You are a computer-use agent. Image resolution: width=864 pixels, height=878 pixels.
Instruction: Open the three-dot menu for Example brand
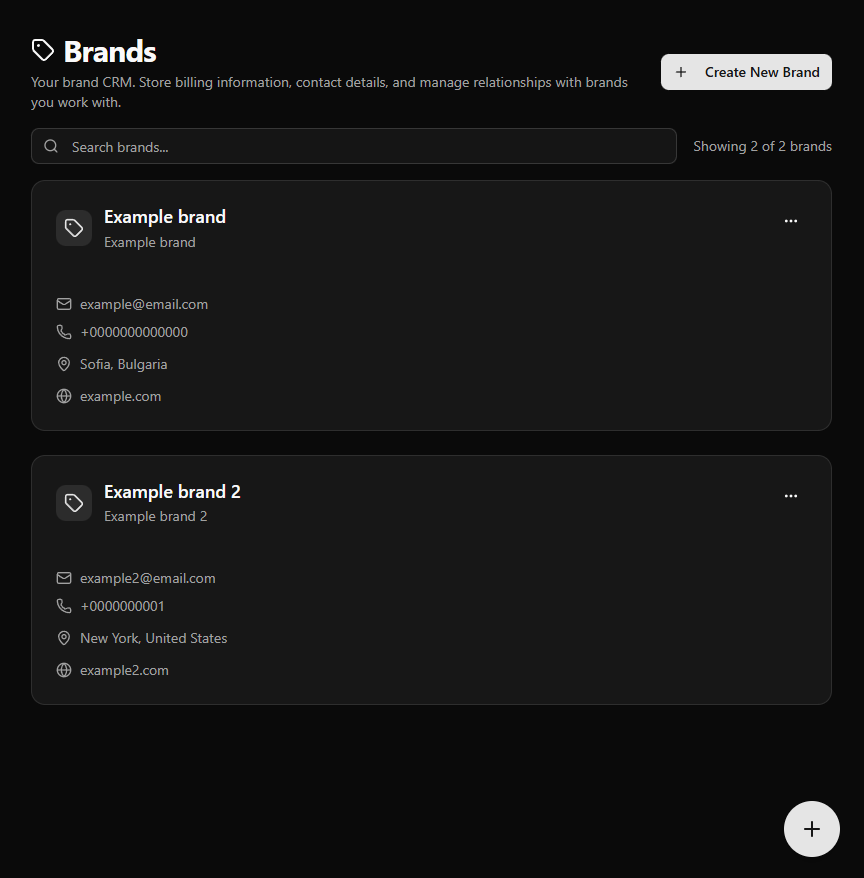click(791, 221)
